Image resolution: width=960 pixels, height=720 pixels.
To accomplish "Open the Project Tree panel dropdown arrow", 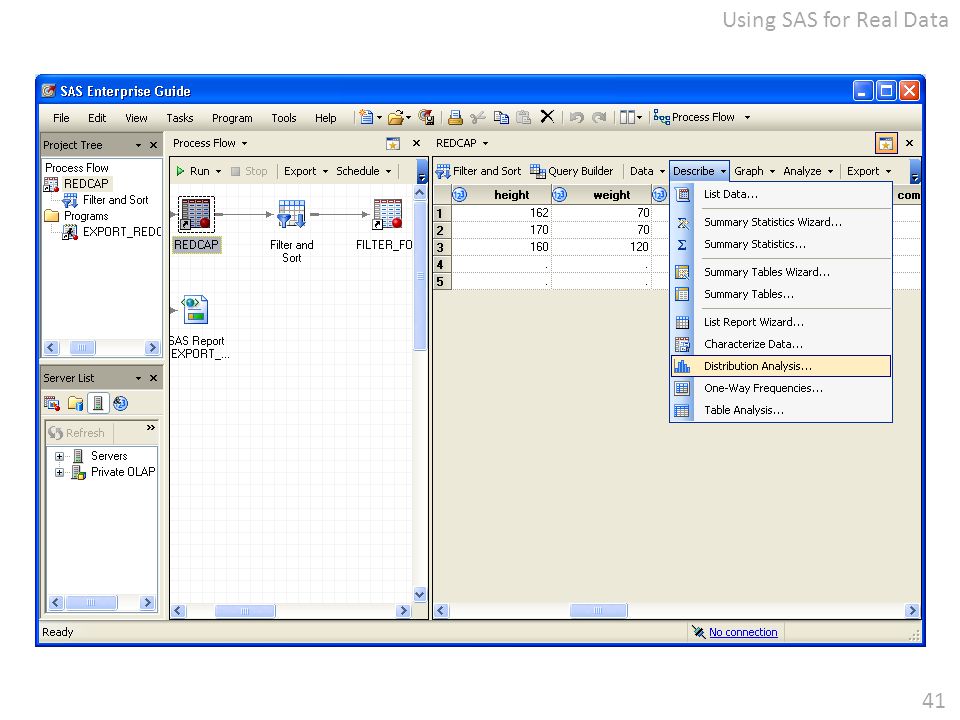I will point(138,145).
